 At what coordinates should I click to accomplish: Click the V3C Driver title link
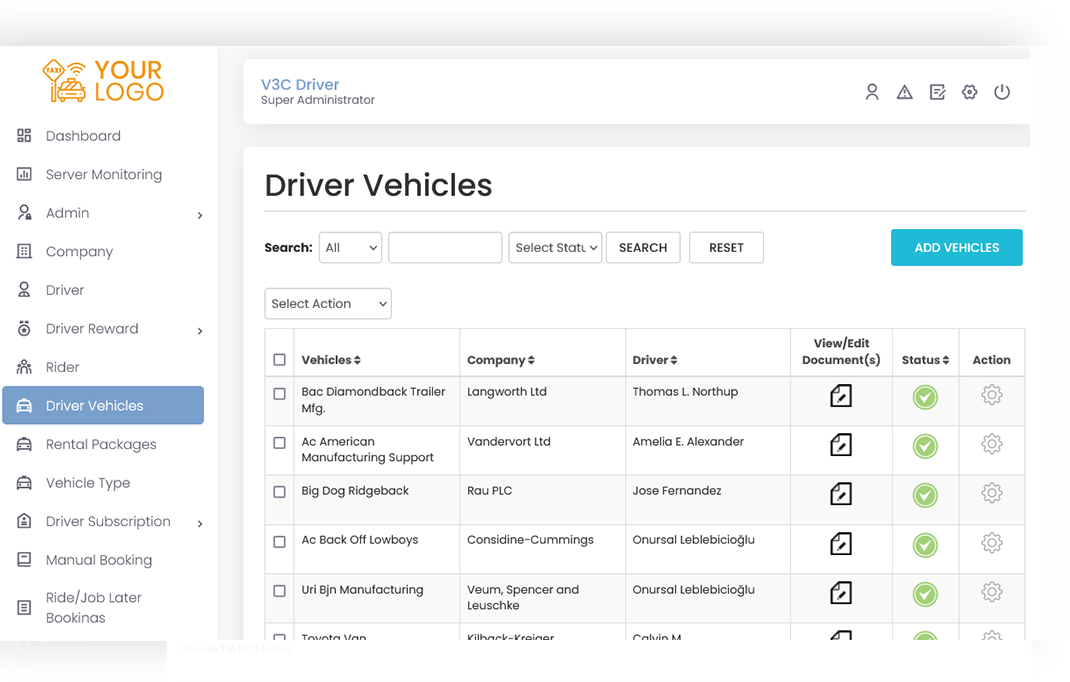tap(300, 85)
